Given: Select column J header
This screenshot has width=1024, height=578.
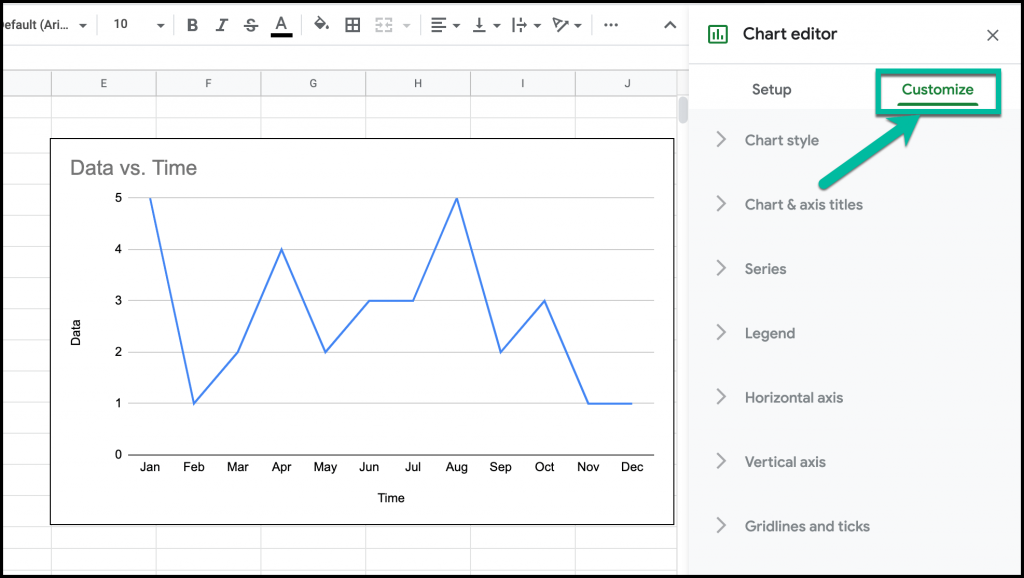Looking at the screenshot, I should 627,83.
